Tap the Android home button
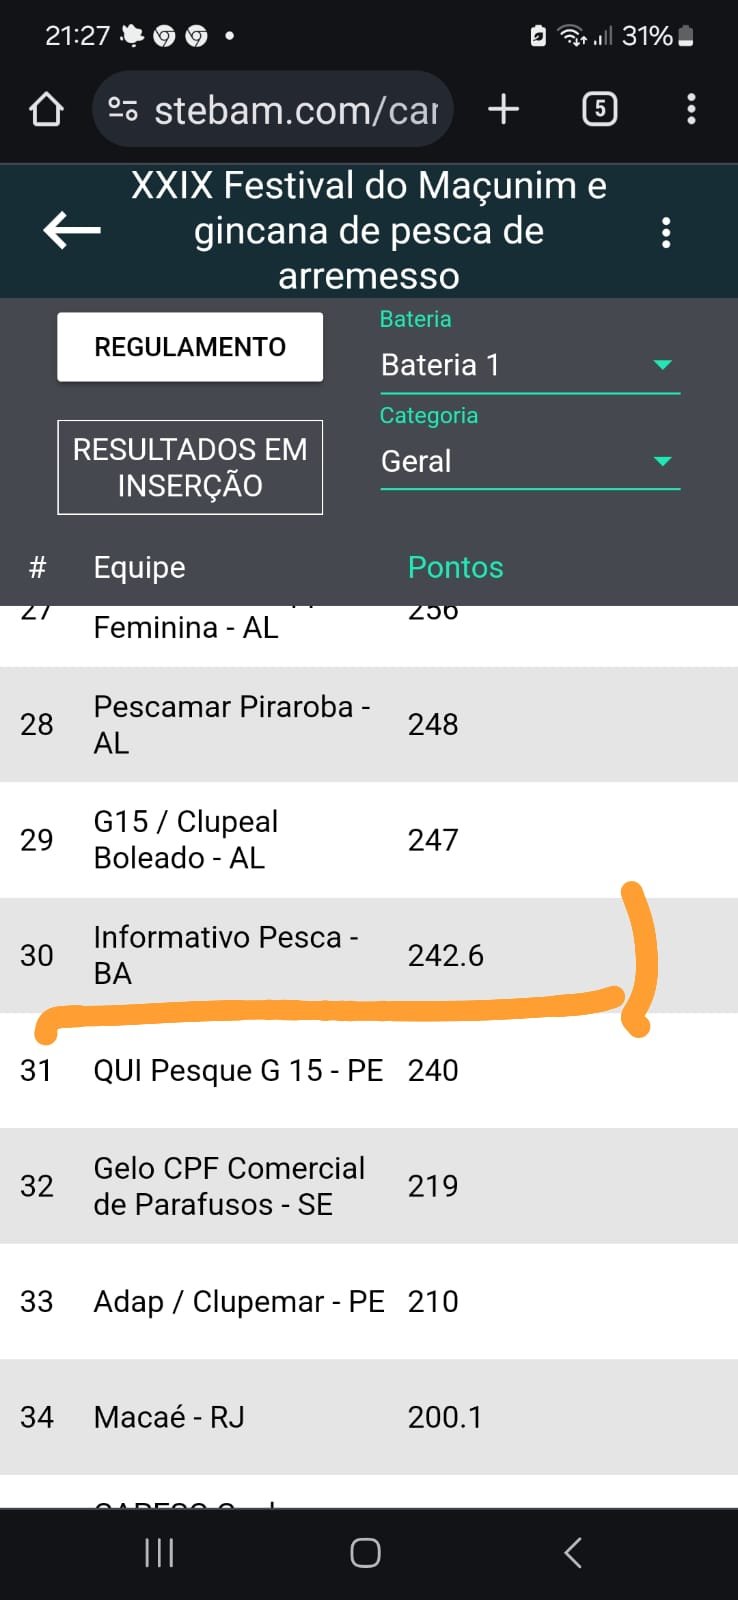Screen dimensions: 738x1600 [x=365, y=1553]
